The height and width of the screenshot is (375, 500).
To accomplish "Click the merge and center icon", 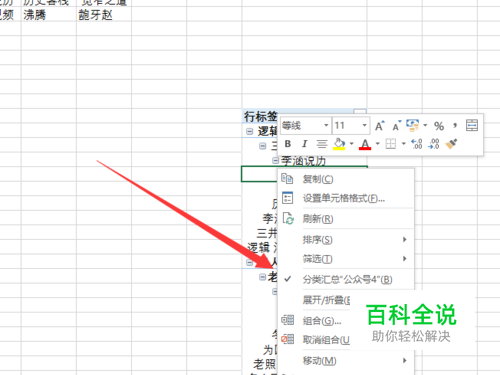I will tap(472, 125).
